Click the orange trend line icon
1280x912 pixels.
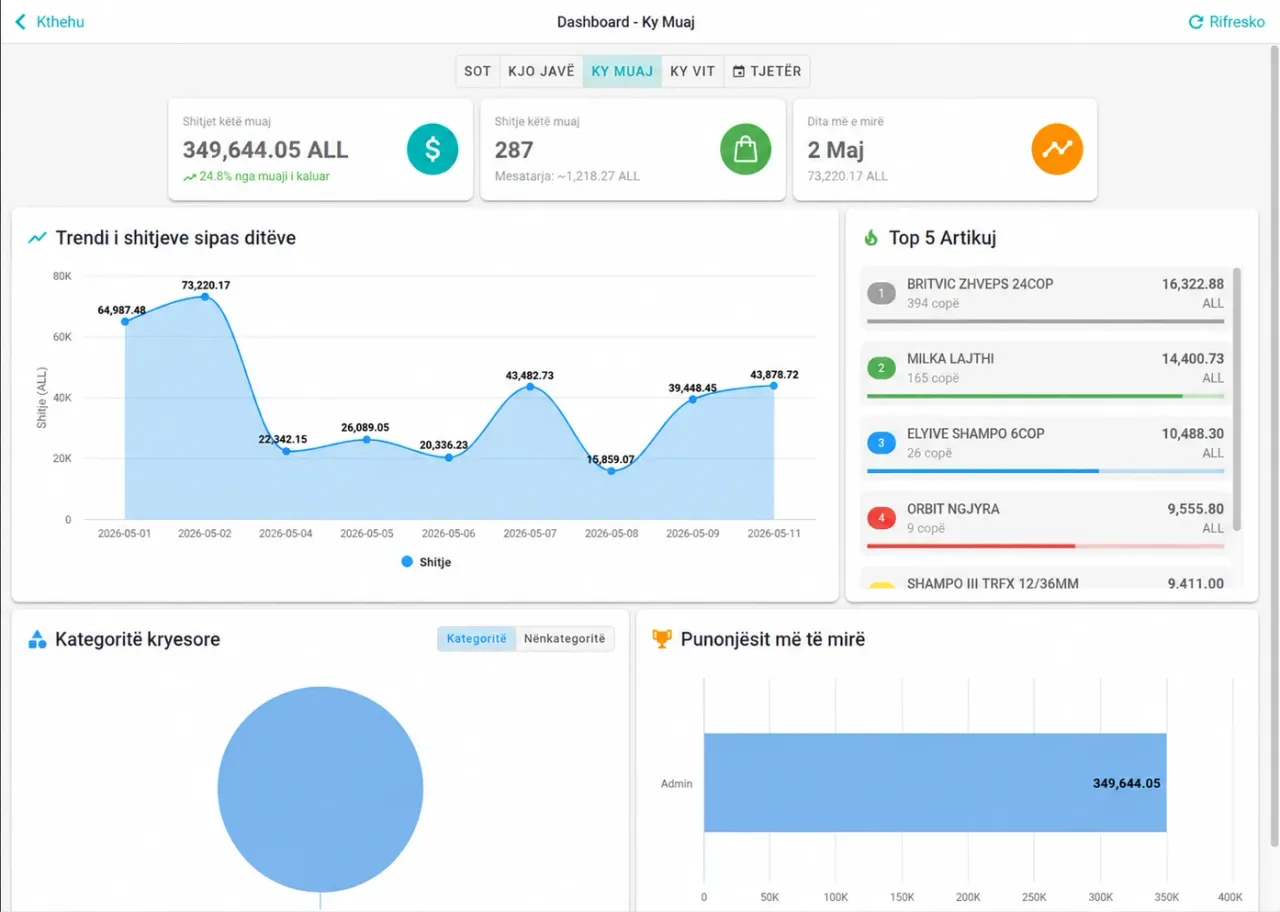pos(1057,149)
